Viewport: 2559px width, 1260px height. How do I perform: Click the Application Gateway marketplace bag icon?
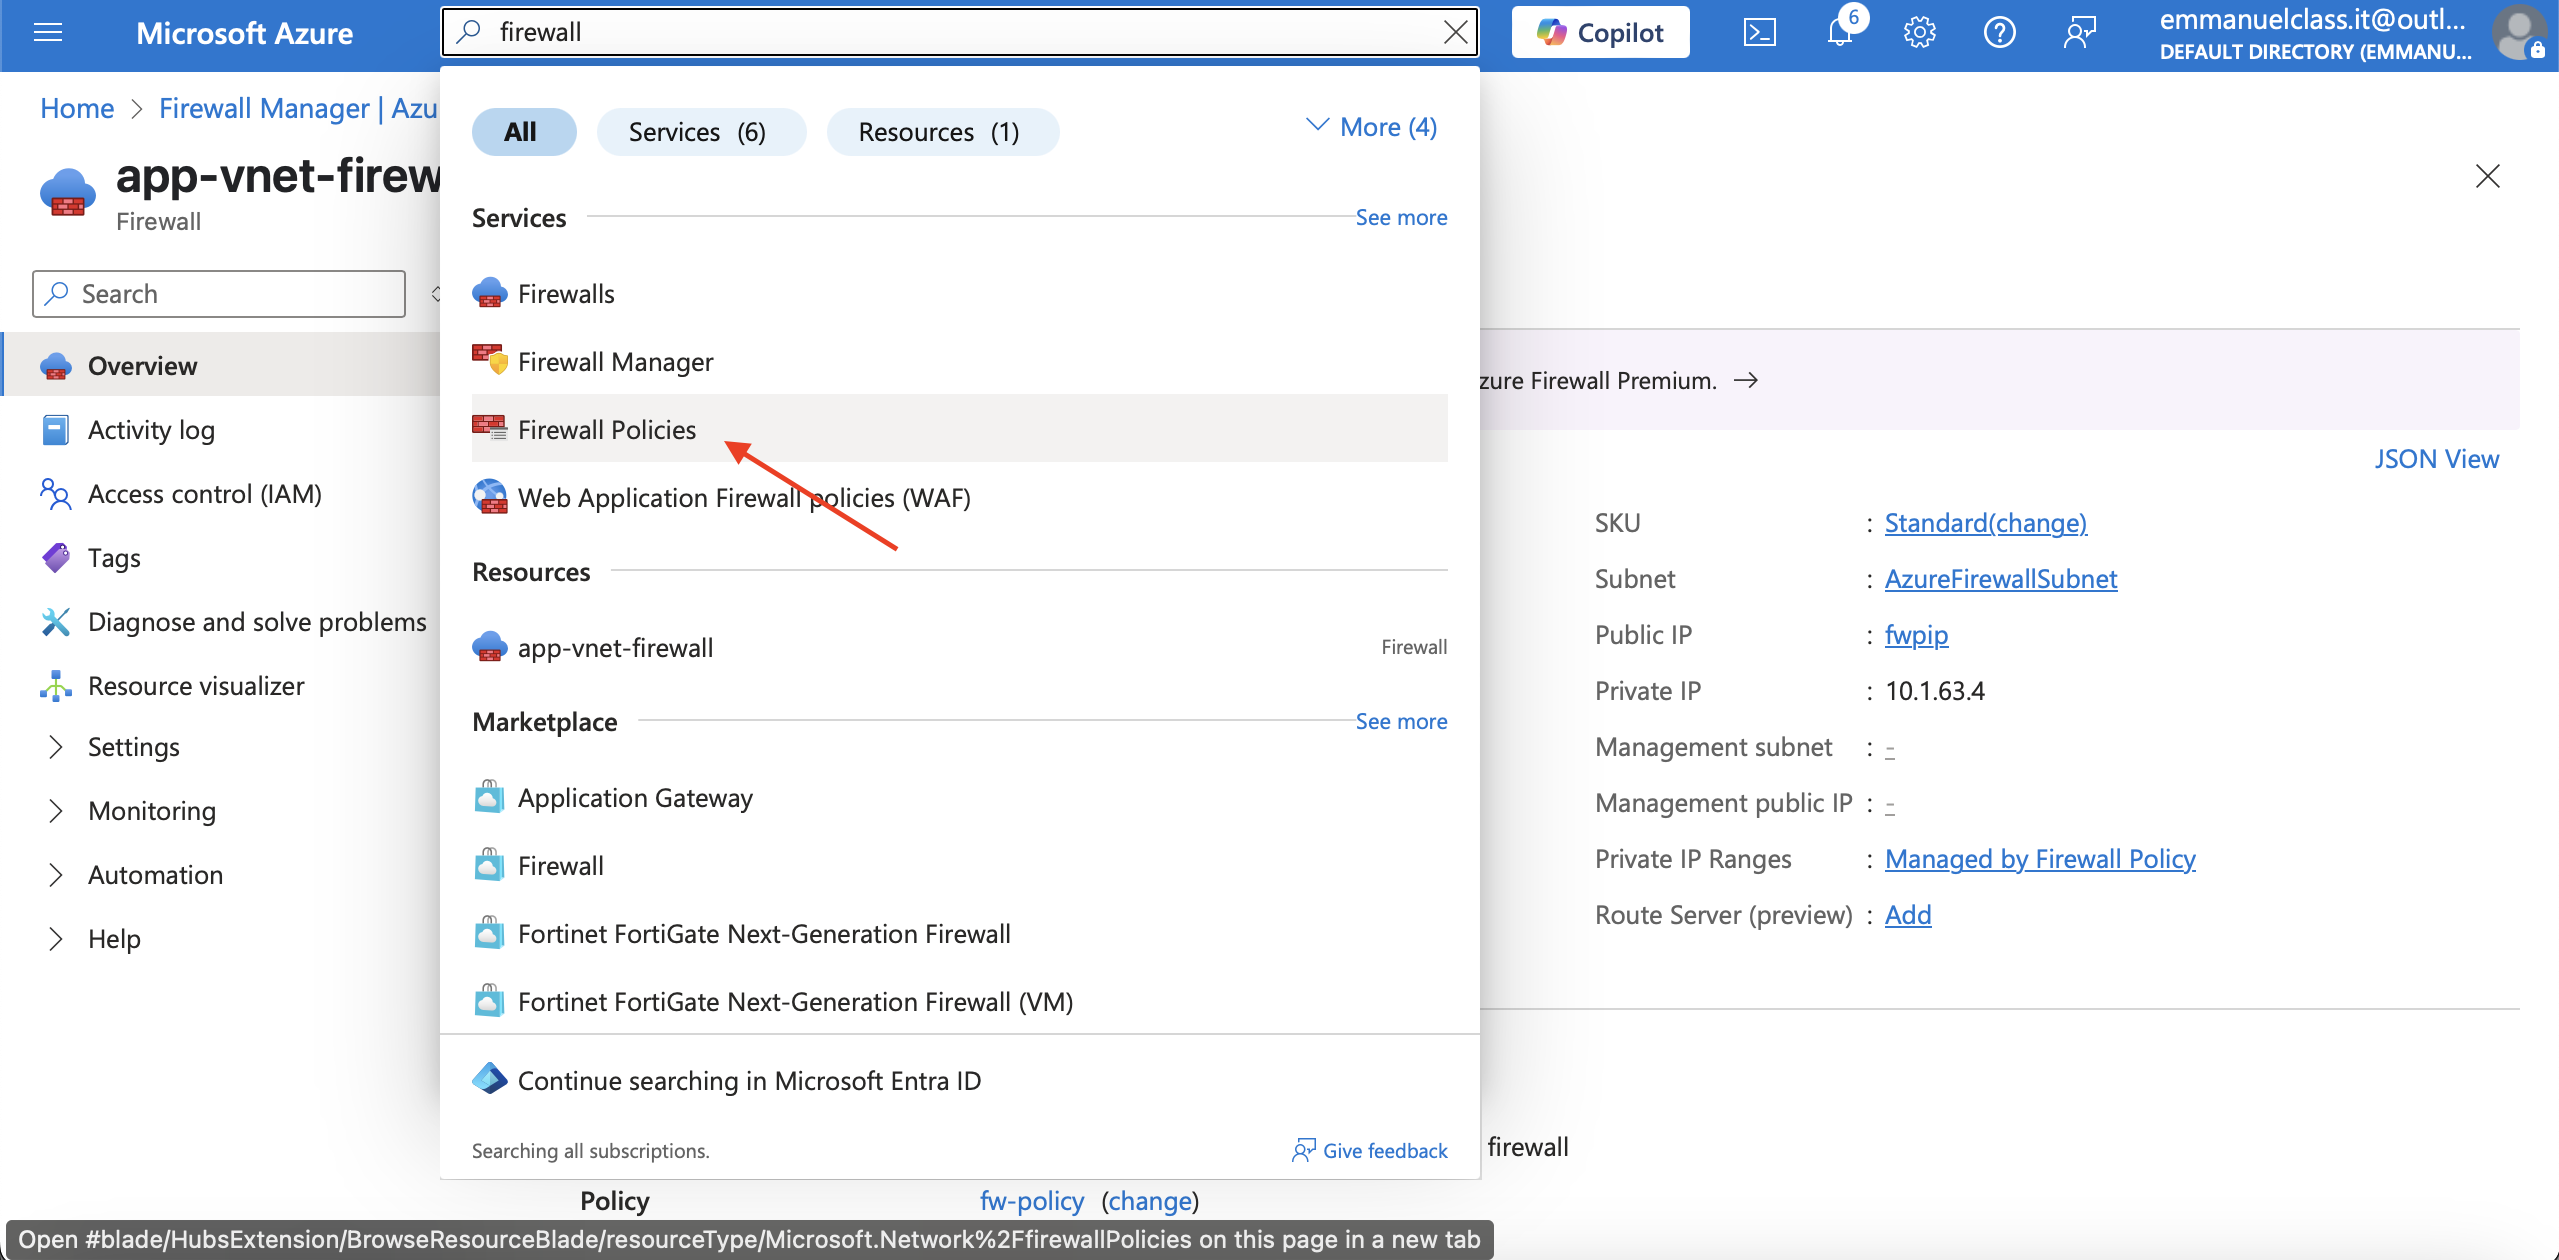point(489,797)
